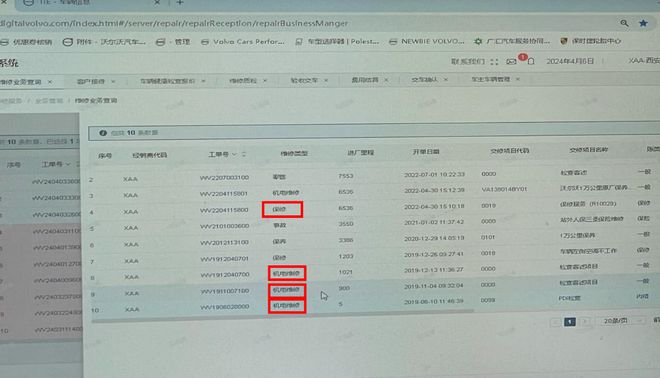Expand the 工单号 column chevron in main table

pyautogui.click(x=234, y=154)
